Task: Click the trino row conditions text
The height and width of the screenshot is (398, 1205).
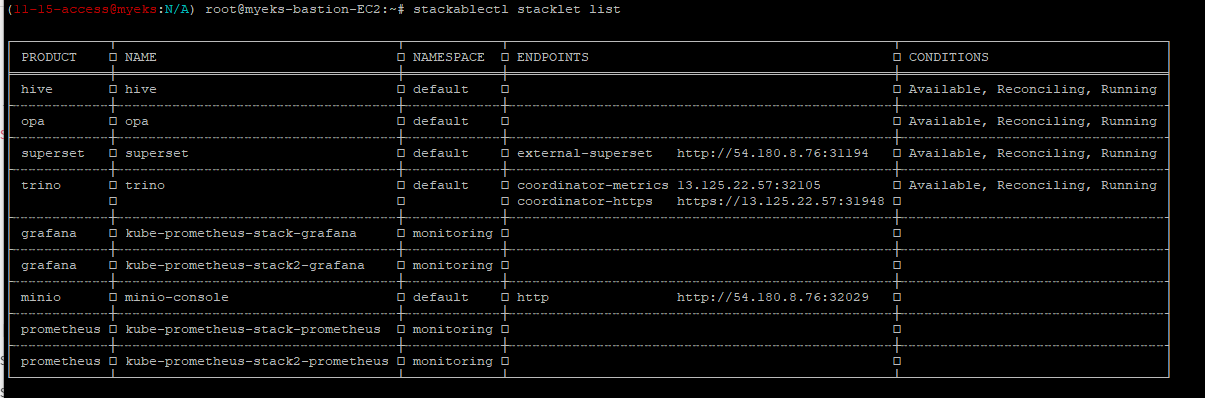Action: pos(1033,185)
